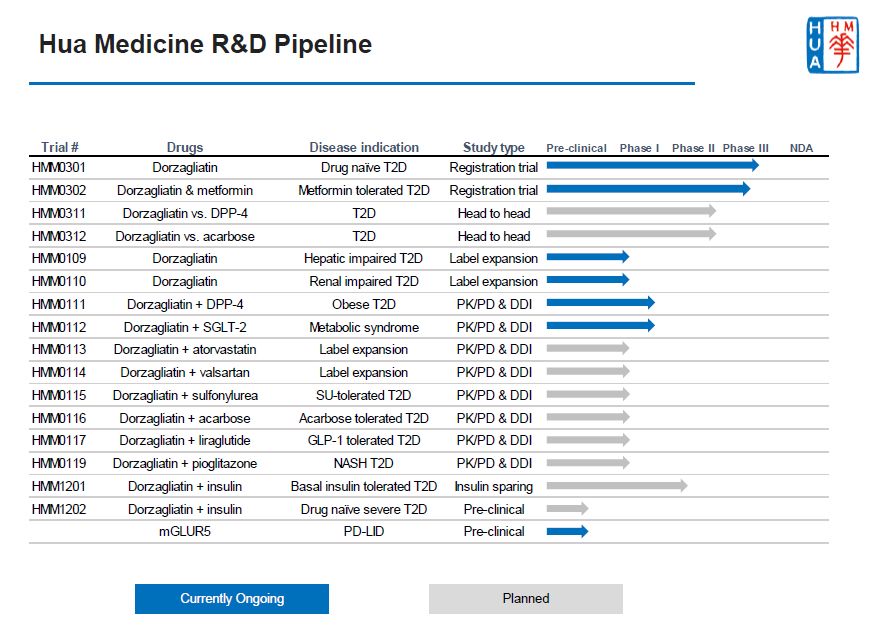Select the 'Disease indication' column header
883x630 pixels.
coord(364,148)
